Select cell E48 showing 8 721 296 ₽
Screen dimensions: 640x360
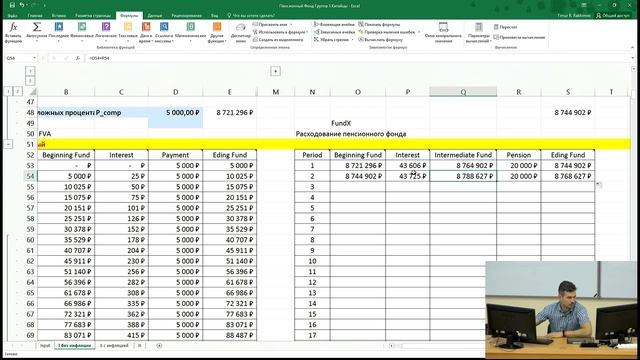[x=230, y=113]
